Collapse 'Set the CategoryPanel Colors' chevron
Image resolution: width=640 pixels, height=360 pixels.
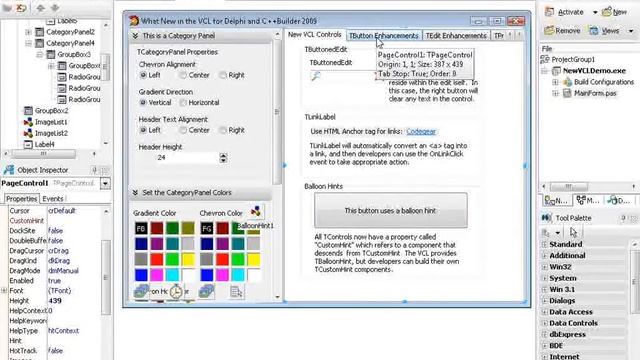click(135, 192)
